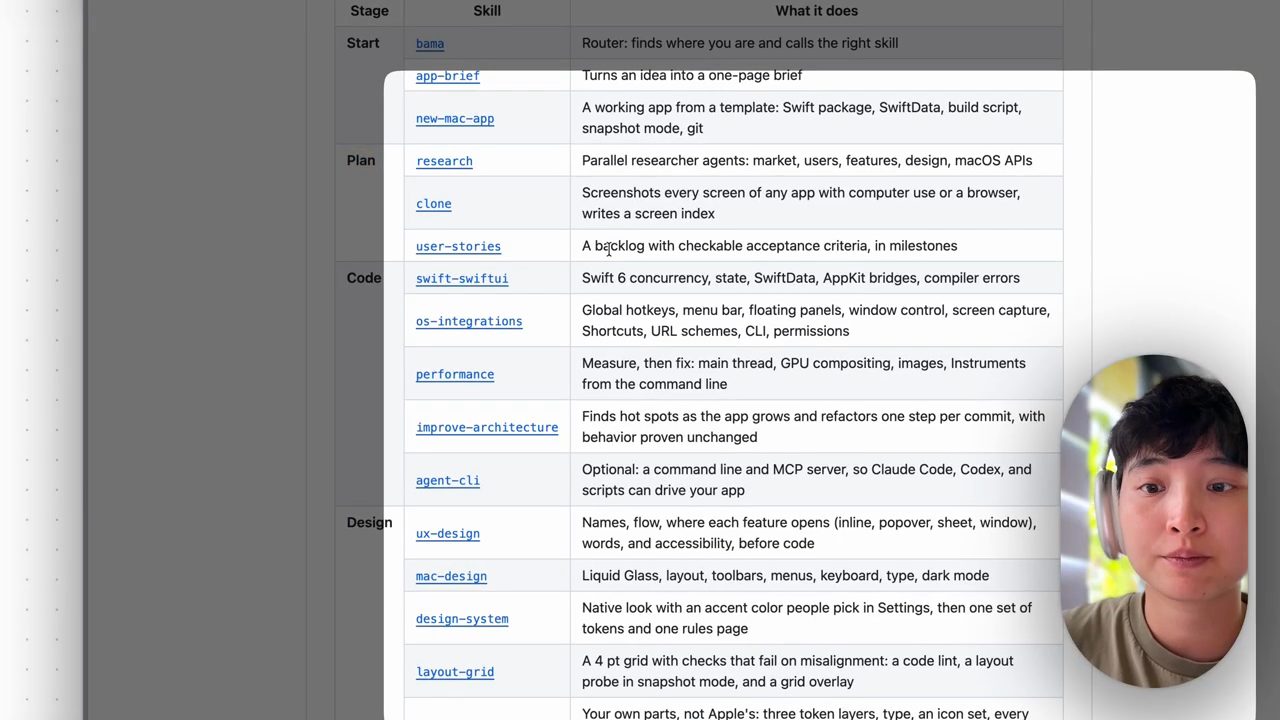Image resolution: width=1280 pixels, height=720 pixels.
Task: Click the 'Start' stage cell
Action: pyautogui.click(x=363, y=43)
